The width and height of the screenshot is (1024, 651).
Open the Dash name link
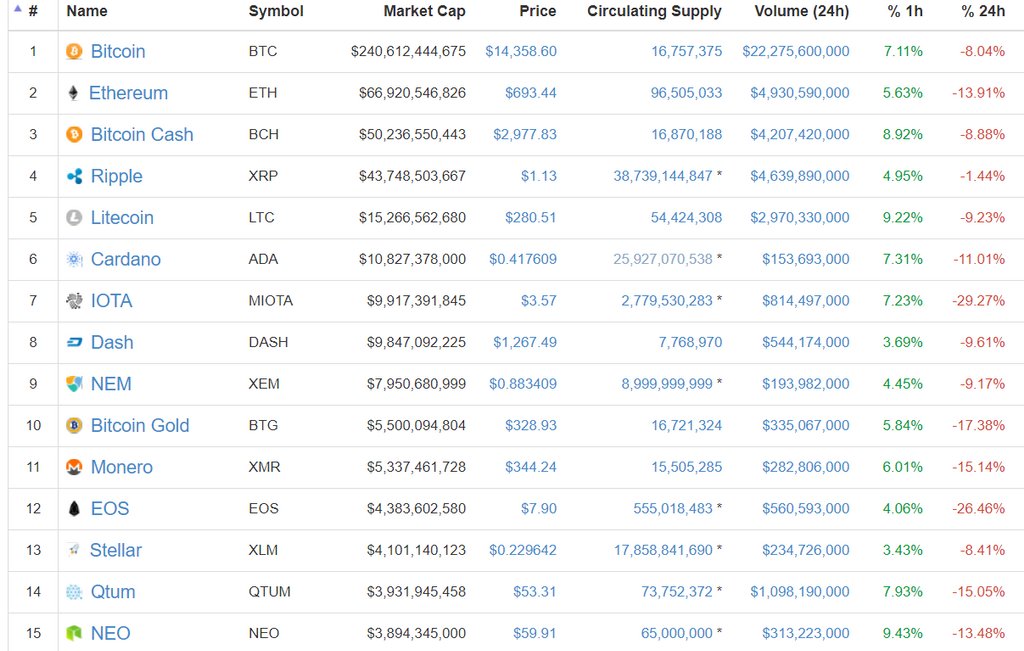coord(112,342)
